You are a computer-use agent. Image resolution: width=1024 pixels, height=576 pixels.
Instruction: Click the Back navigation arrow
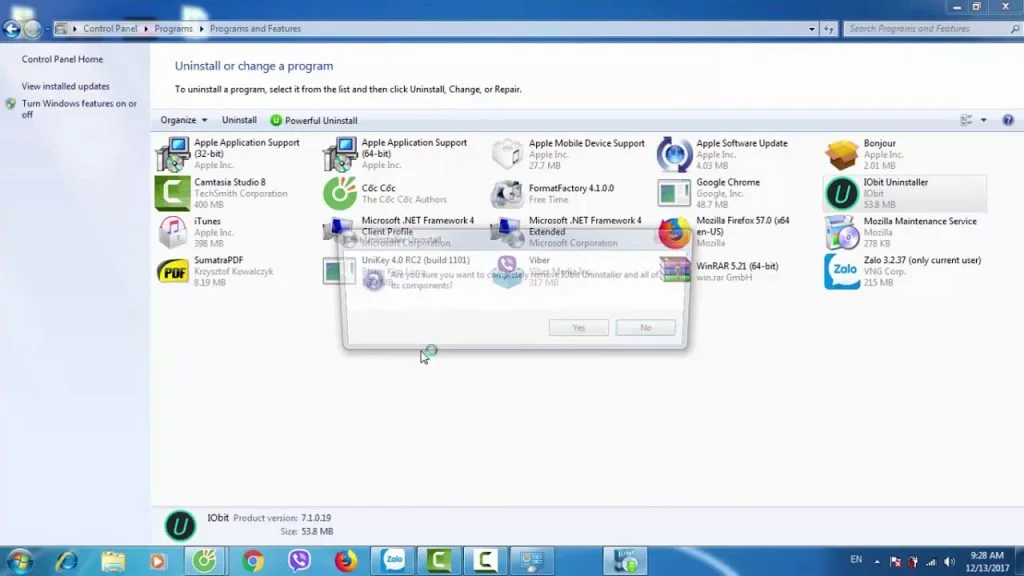tap(12, 29)
